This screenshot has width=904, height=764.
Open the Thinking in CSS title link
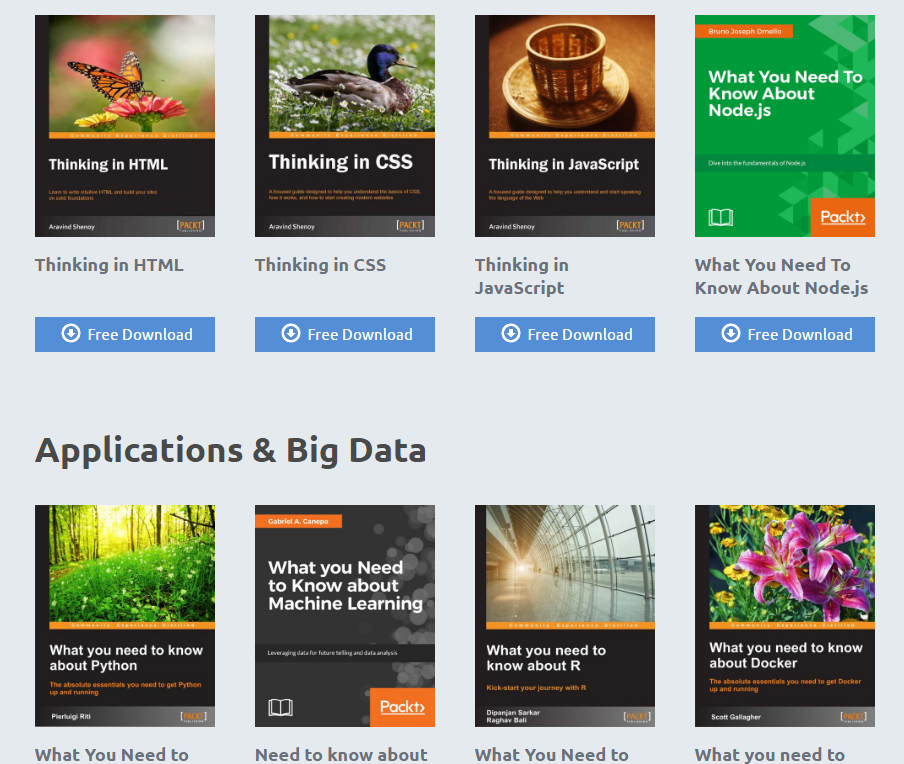click(x=319, y=265)
